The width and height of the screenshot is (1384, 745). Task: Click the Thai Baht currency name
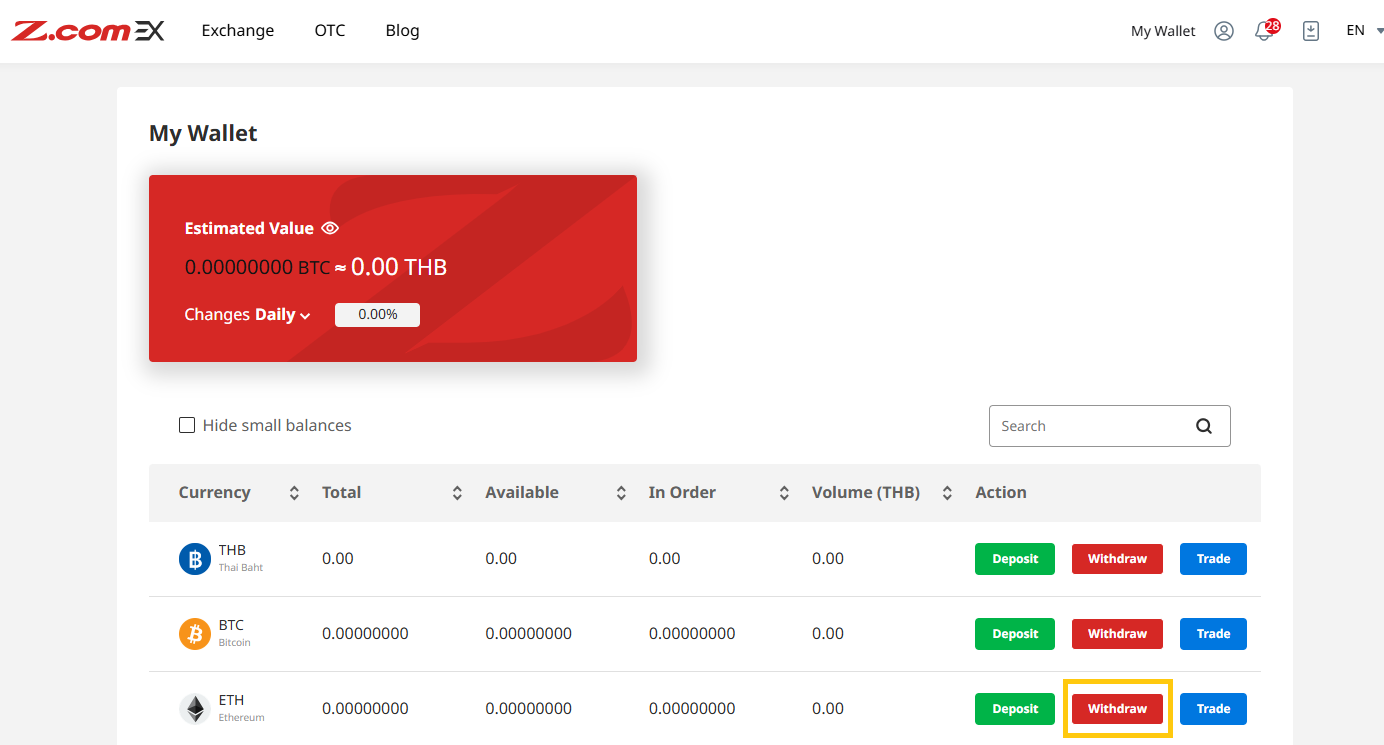point(241,568)
